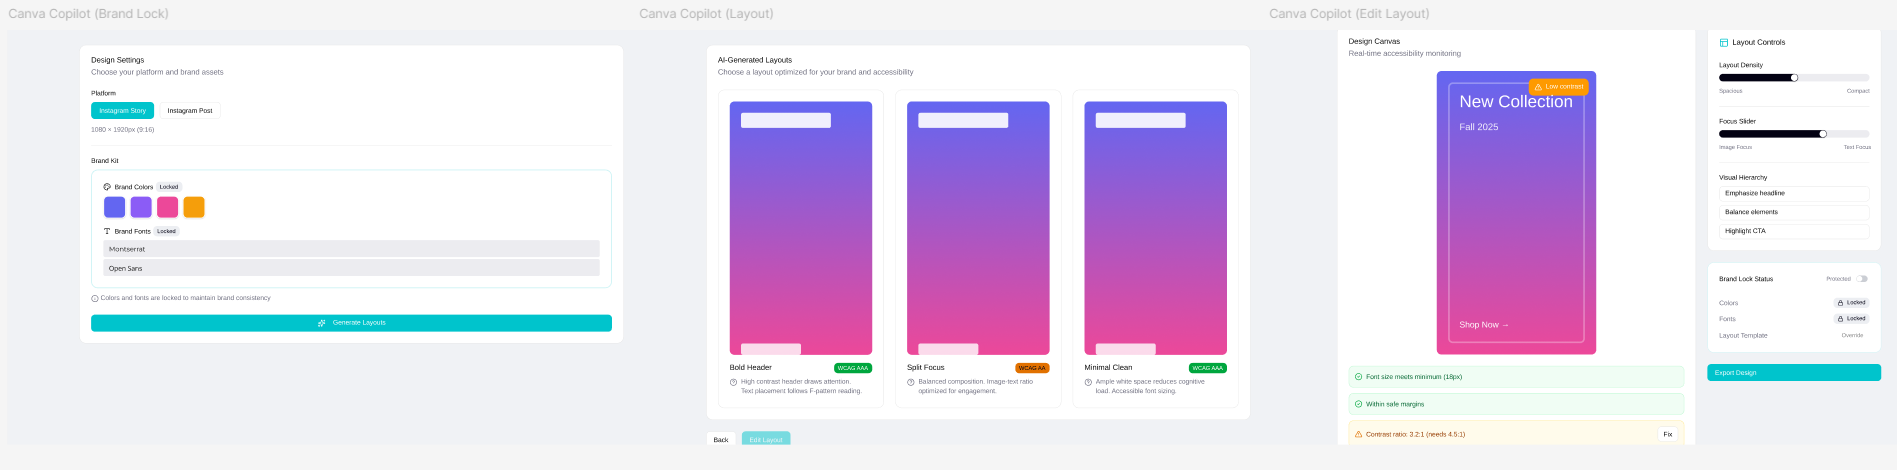Click the lock icon next to Colors
The width and height of the screenshot is (1897, 470).
click(x=1840, y=303)
